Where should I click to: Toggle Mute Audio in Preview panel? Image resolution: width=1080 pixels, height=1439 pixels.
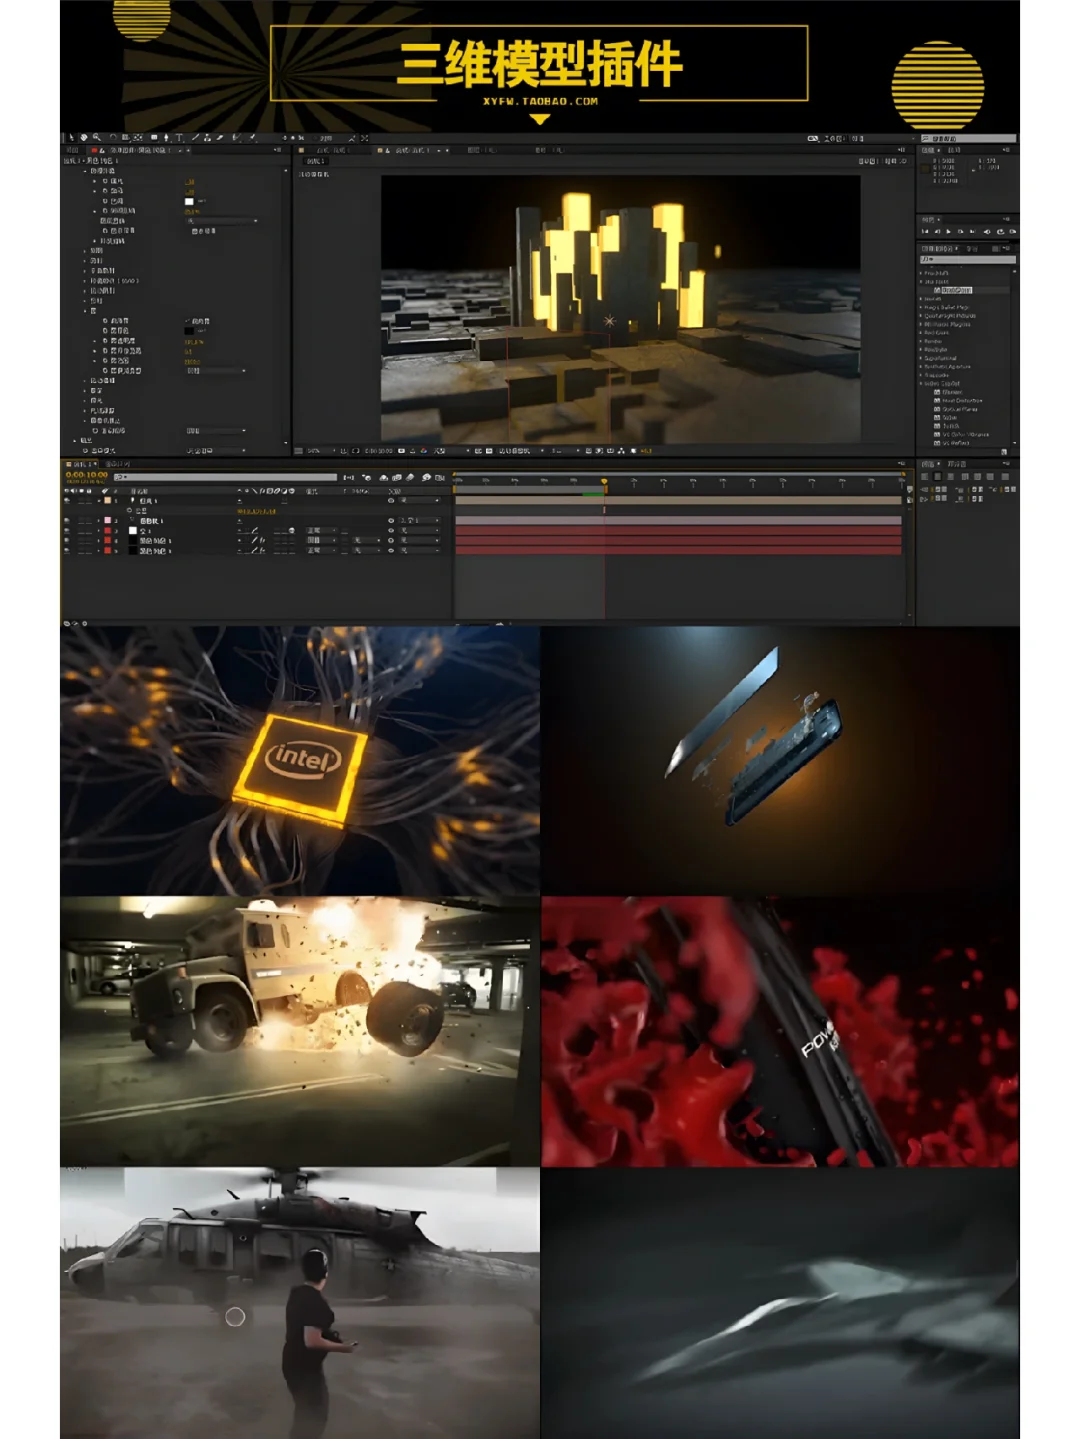point(987,231)
